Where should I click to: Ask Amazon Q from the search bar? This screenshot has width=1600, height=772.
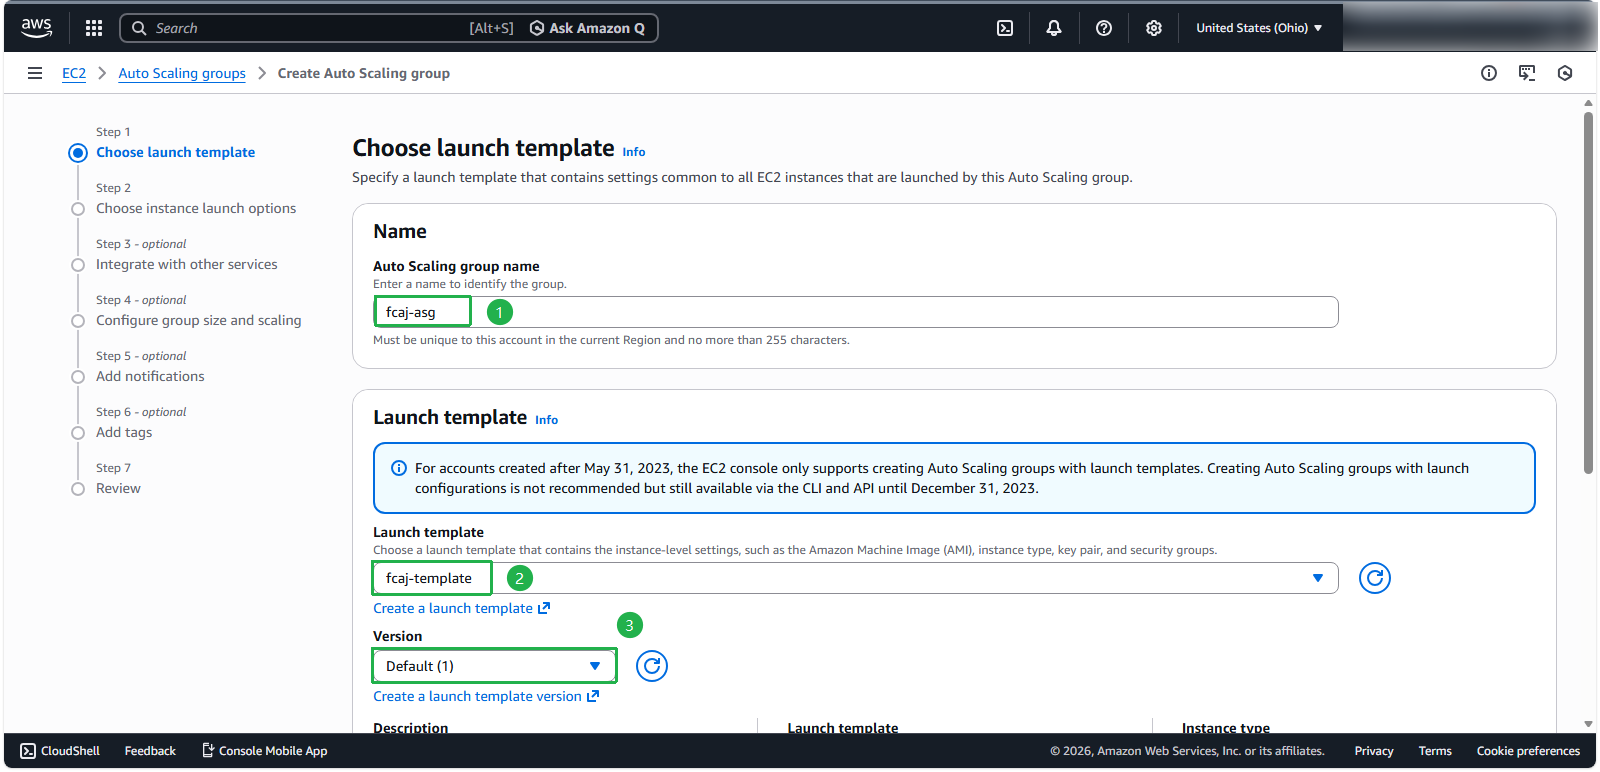[x=588, y=28]
